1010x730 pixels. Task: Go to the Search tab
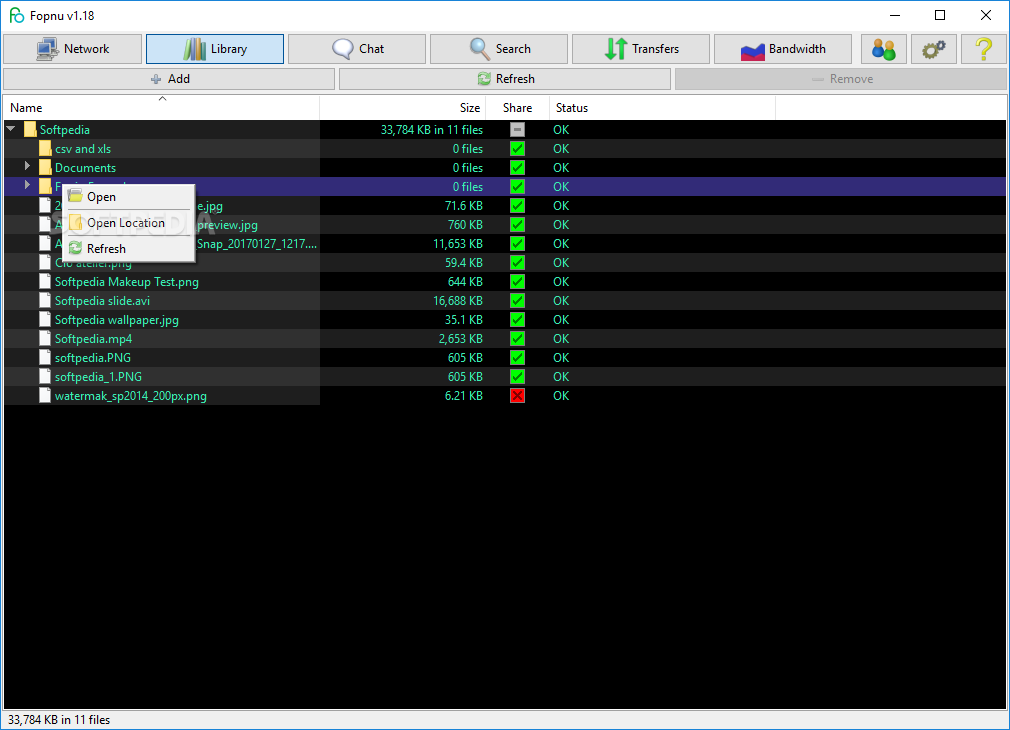499,49
